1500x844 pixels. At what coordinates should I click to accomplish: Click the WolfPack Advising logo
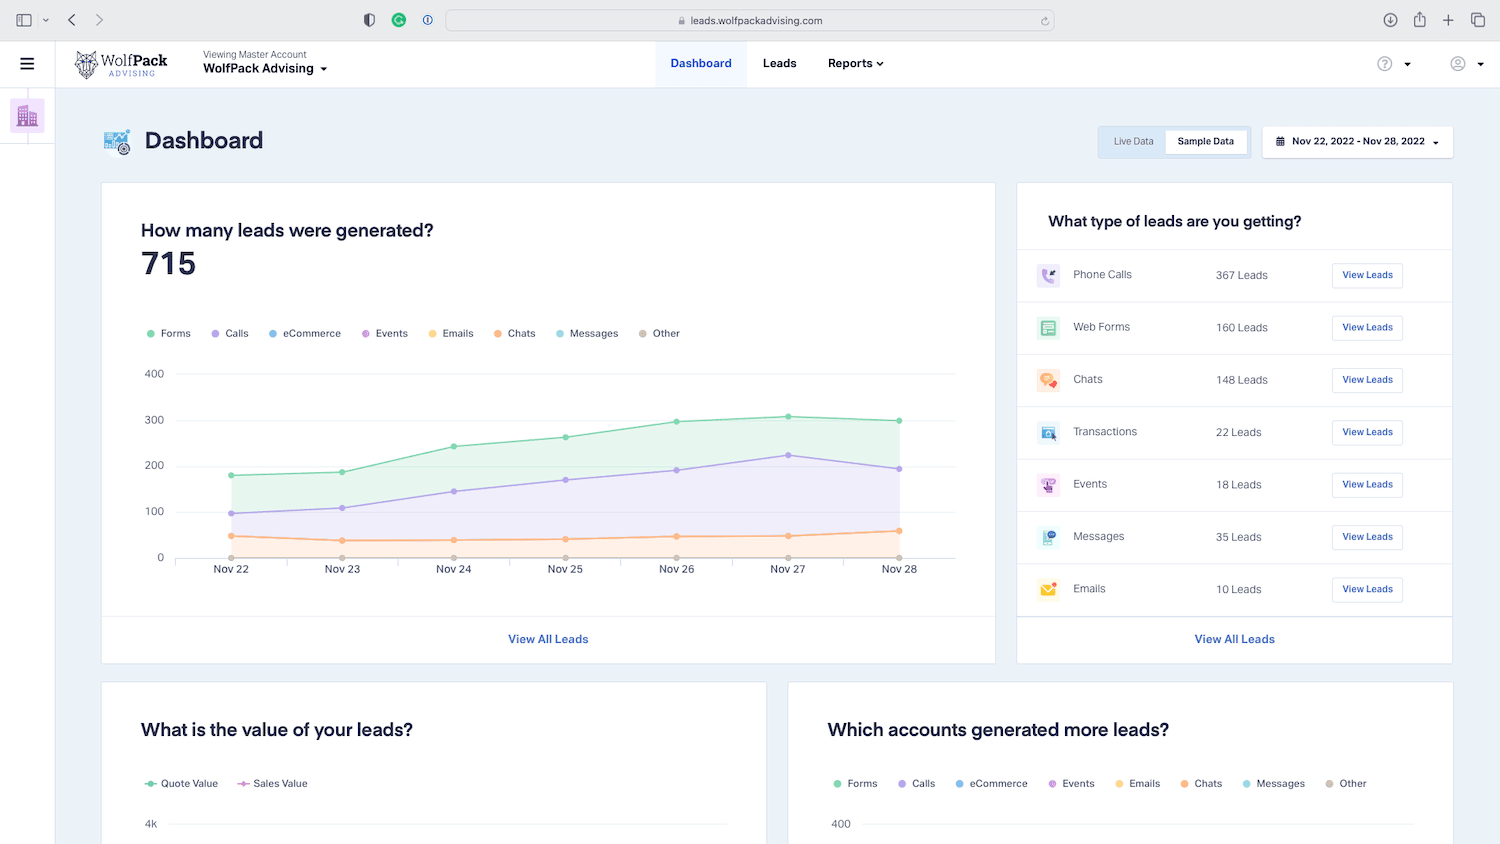(121, 64)
